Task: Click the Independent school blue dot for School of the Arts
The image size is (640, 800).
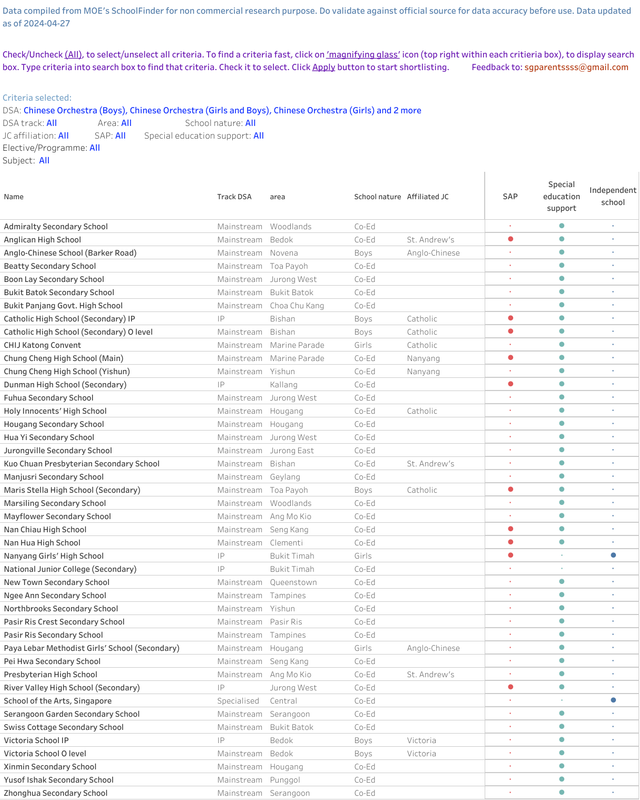Action: pos(613,700)
